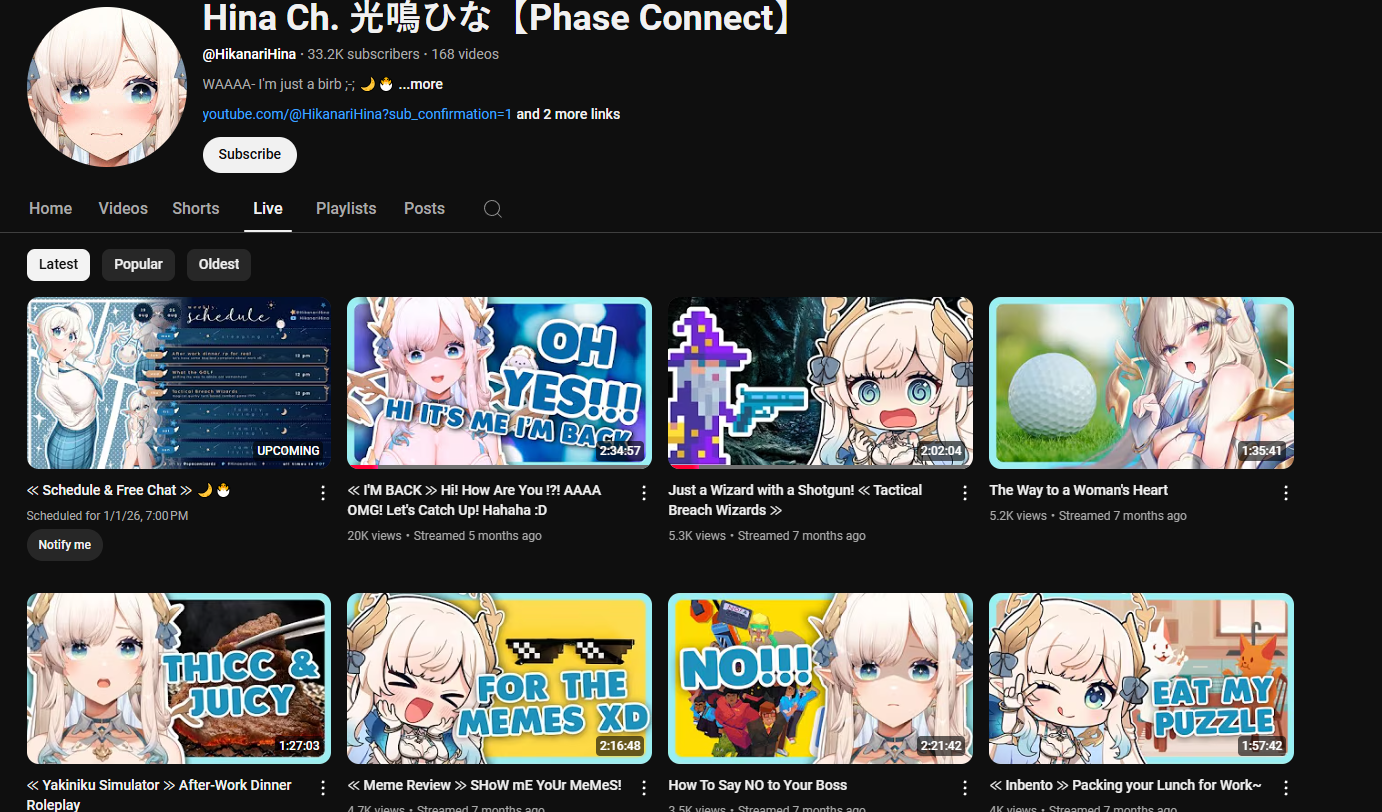Screen dimensions: 1382x812
Task: Open Just a Wizard with a Shotgun title
Action: pyautogui.click(x=795, y=500)
